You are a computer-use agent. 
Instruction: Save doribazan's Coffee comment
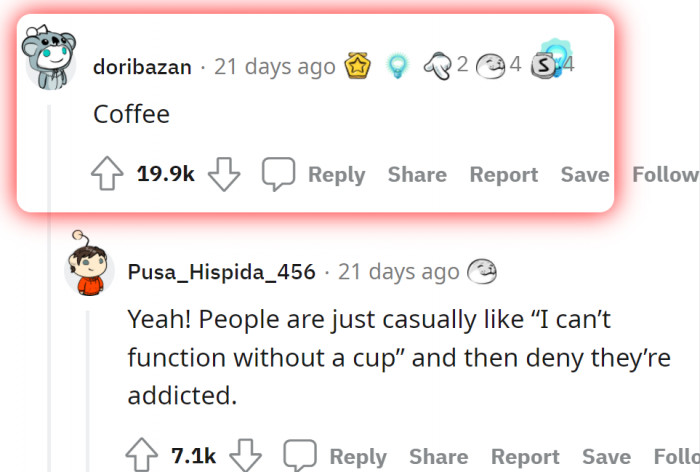[x=585, y=175]
